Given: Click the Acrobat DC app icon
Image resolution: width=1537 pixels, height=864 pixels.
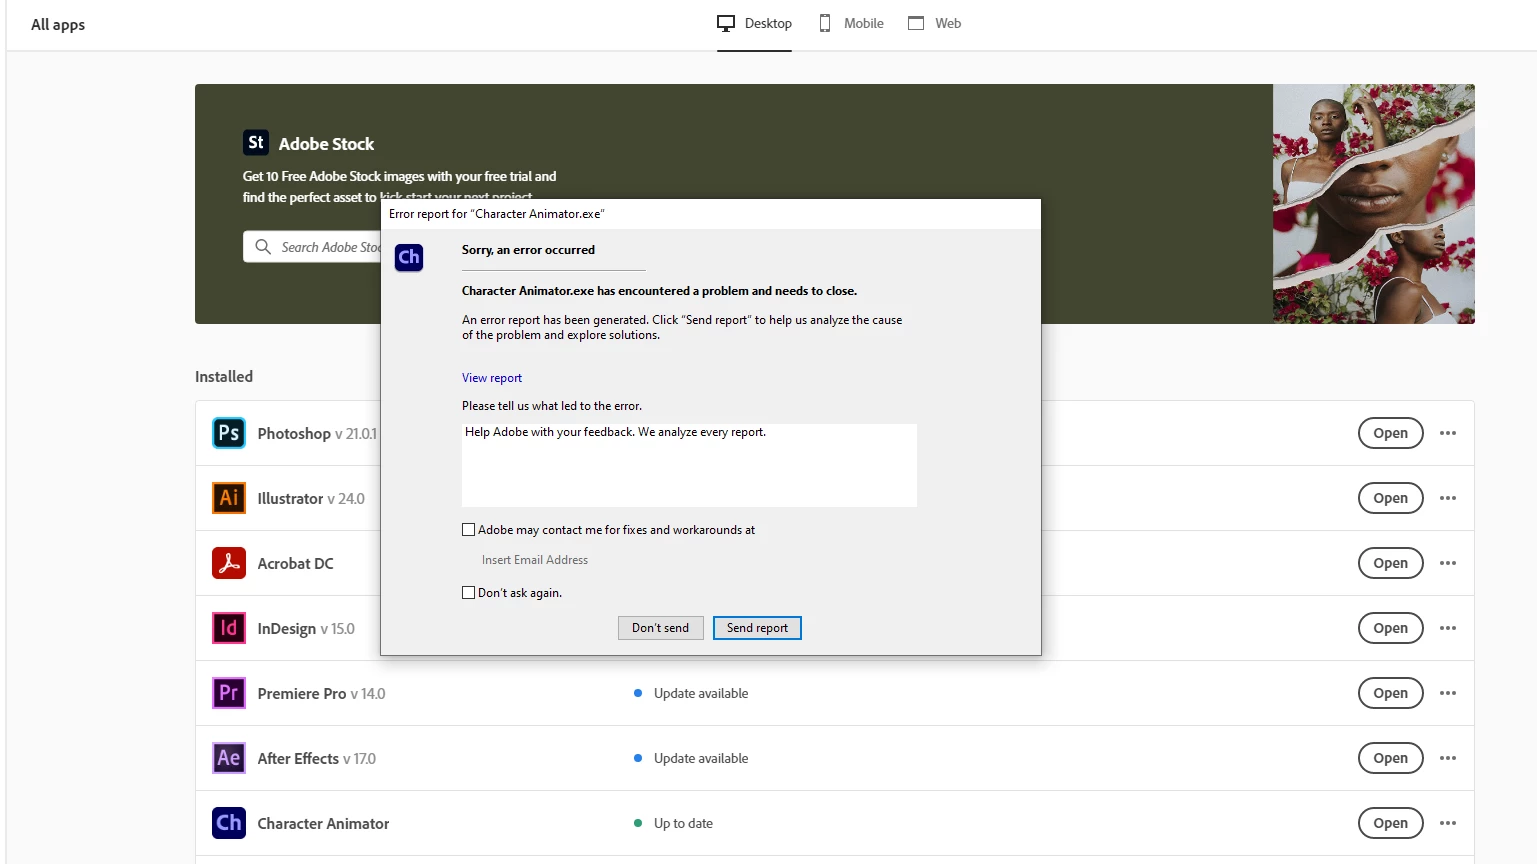Looking at the screenshot, I should (229, 563).
